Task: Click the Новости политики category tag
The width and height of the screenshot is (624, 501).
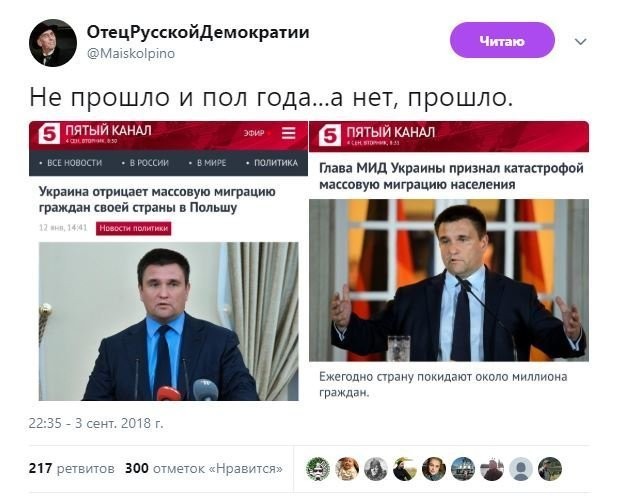Action: (133, 228)
